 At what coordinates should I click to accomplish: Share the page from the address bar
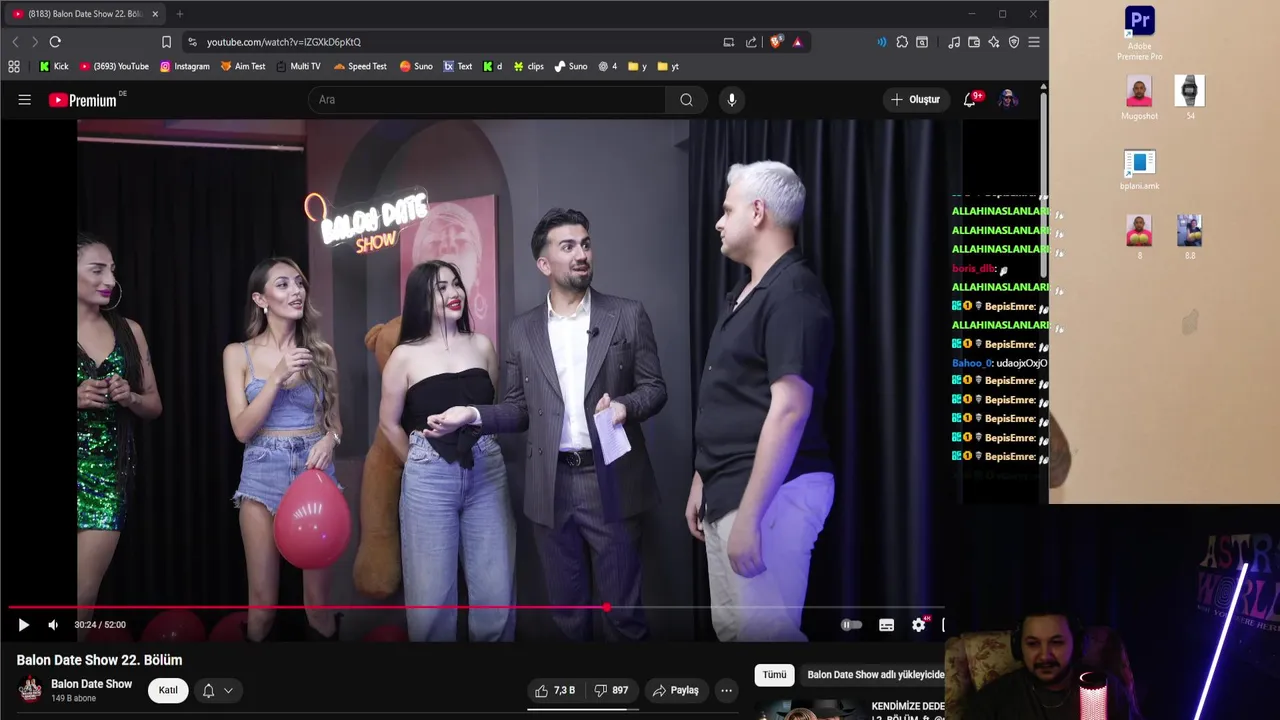click(751, 42)
